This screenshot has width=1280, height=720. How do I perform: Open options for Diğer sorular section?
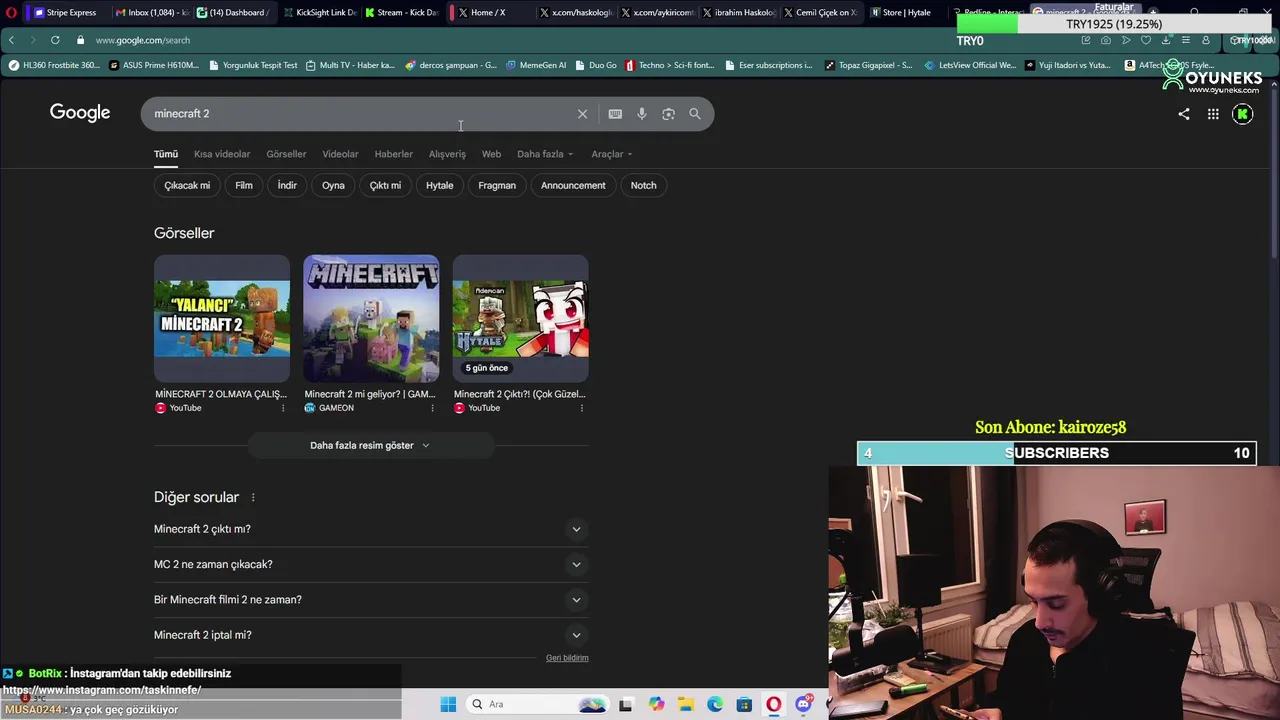[x=253, y=497]
